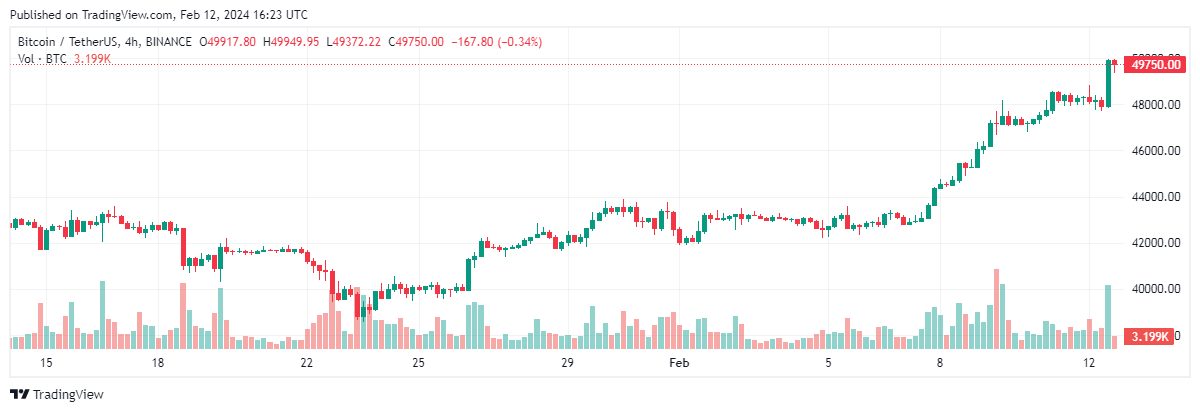The image size is (1200, 412).
Task: Click the date label 8 on time axis
Action: coord(940,361)
